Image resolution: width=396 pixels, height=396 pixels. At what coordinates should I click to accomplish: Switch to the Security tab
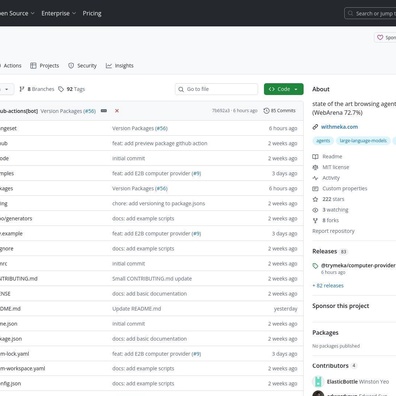point(82,66)
